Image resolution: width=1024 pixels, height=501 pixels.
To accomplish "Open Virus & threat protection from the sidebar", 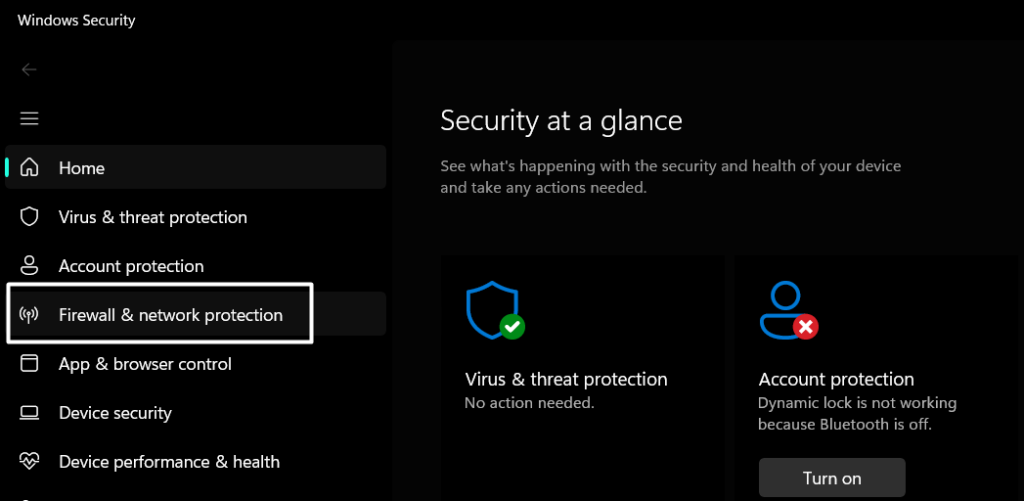I will 153,217.
